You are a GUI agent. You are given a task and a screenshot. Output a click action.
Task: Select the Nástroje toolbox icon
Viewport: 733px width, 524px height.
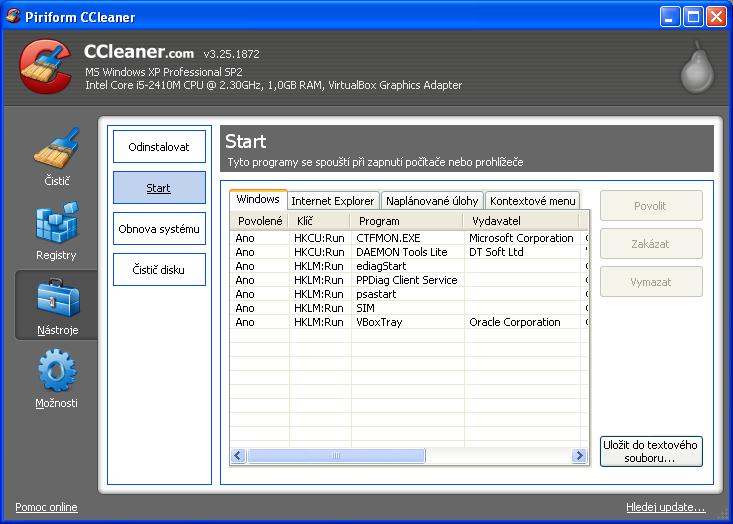(x=57, y=300)
